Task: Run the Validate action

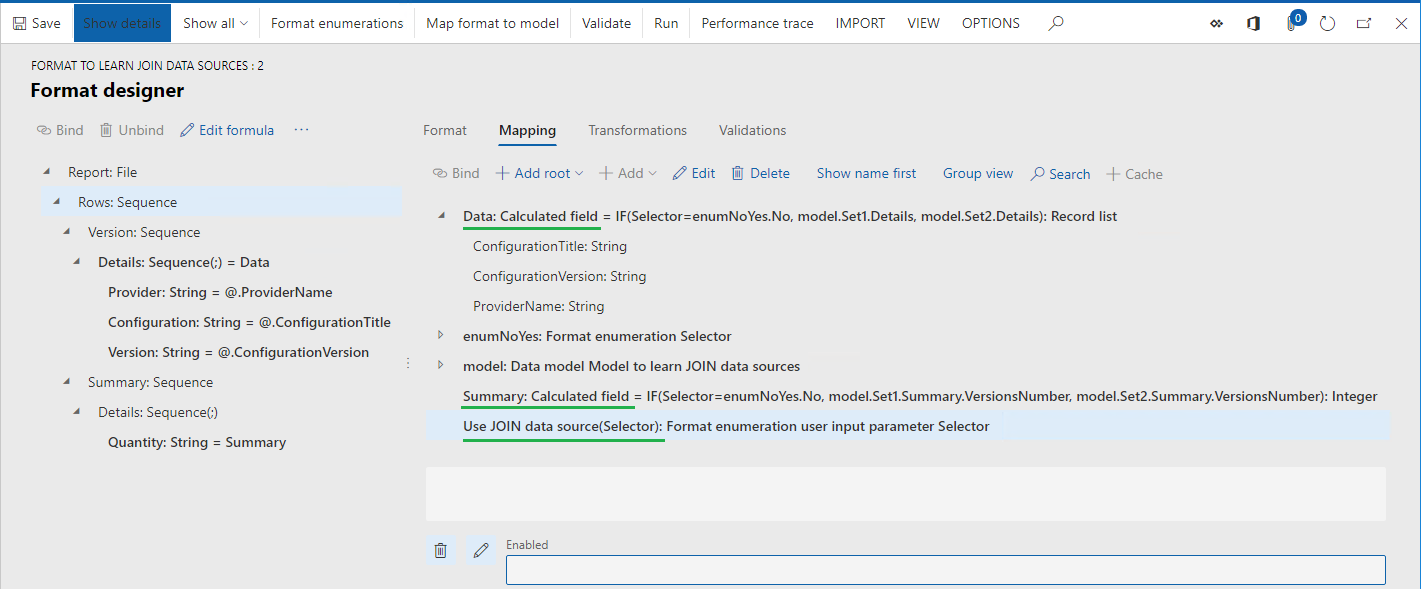Action: [x=606, y=22]
